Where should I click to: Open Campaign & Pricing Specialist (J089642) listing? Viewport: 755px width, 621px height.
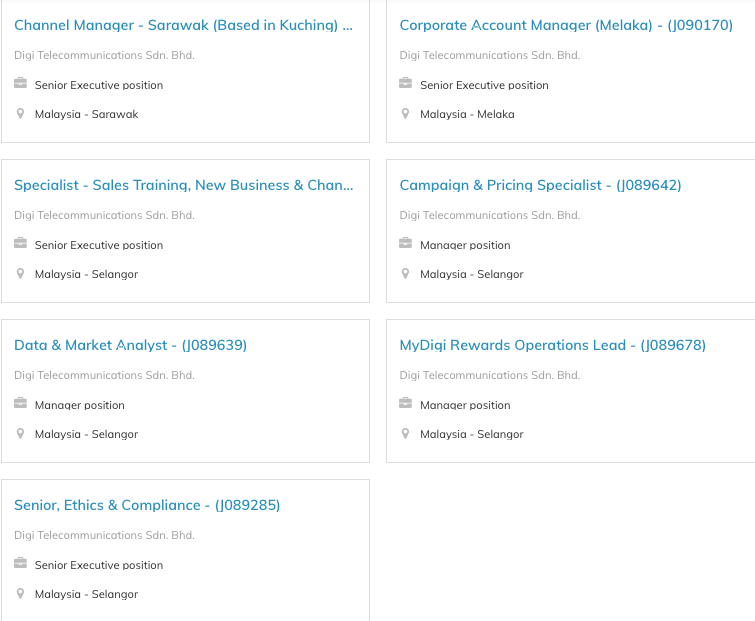pyautogui.click(x=540, y=185)
